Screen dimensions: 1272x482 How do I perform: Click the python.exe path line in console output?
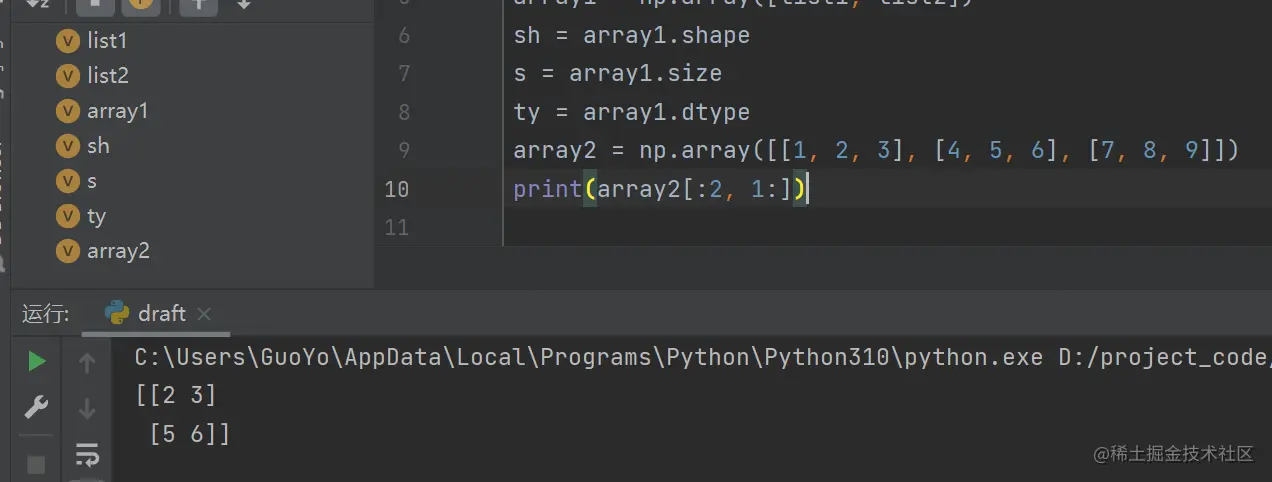coord(703,358)
